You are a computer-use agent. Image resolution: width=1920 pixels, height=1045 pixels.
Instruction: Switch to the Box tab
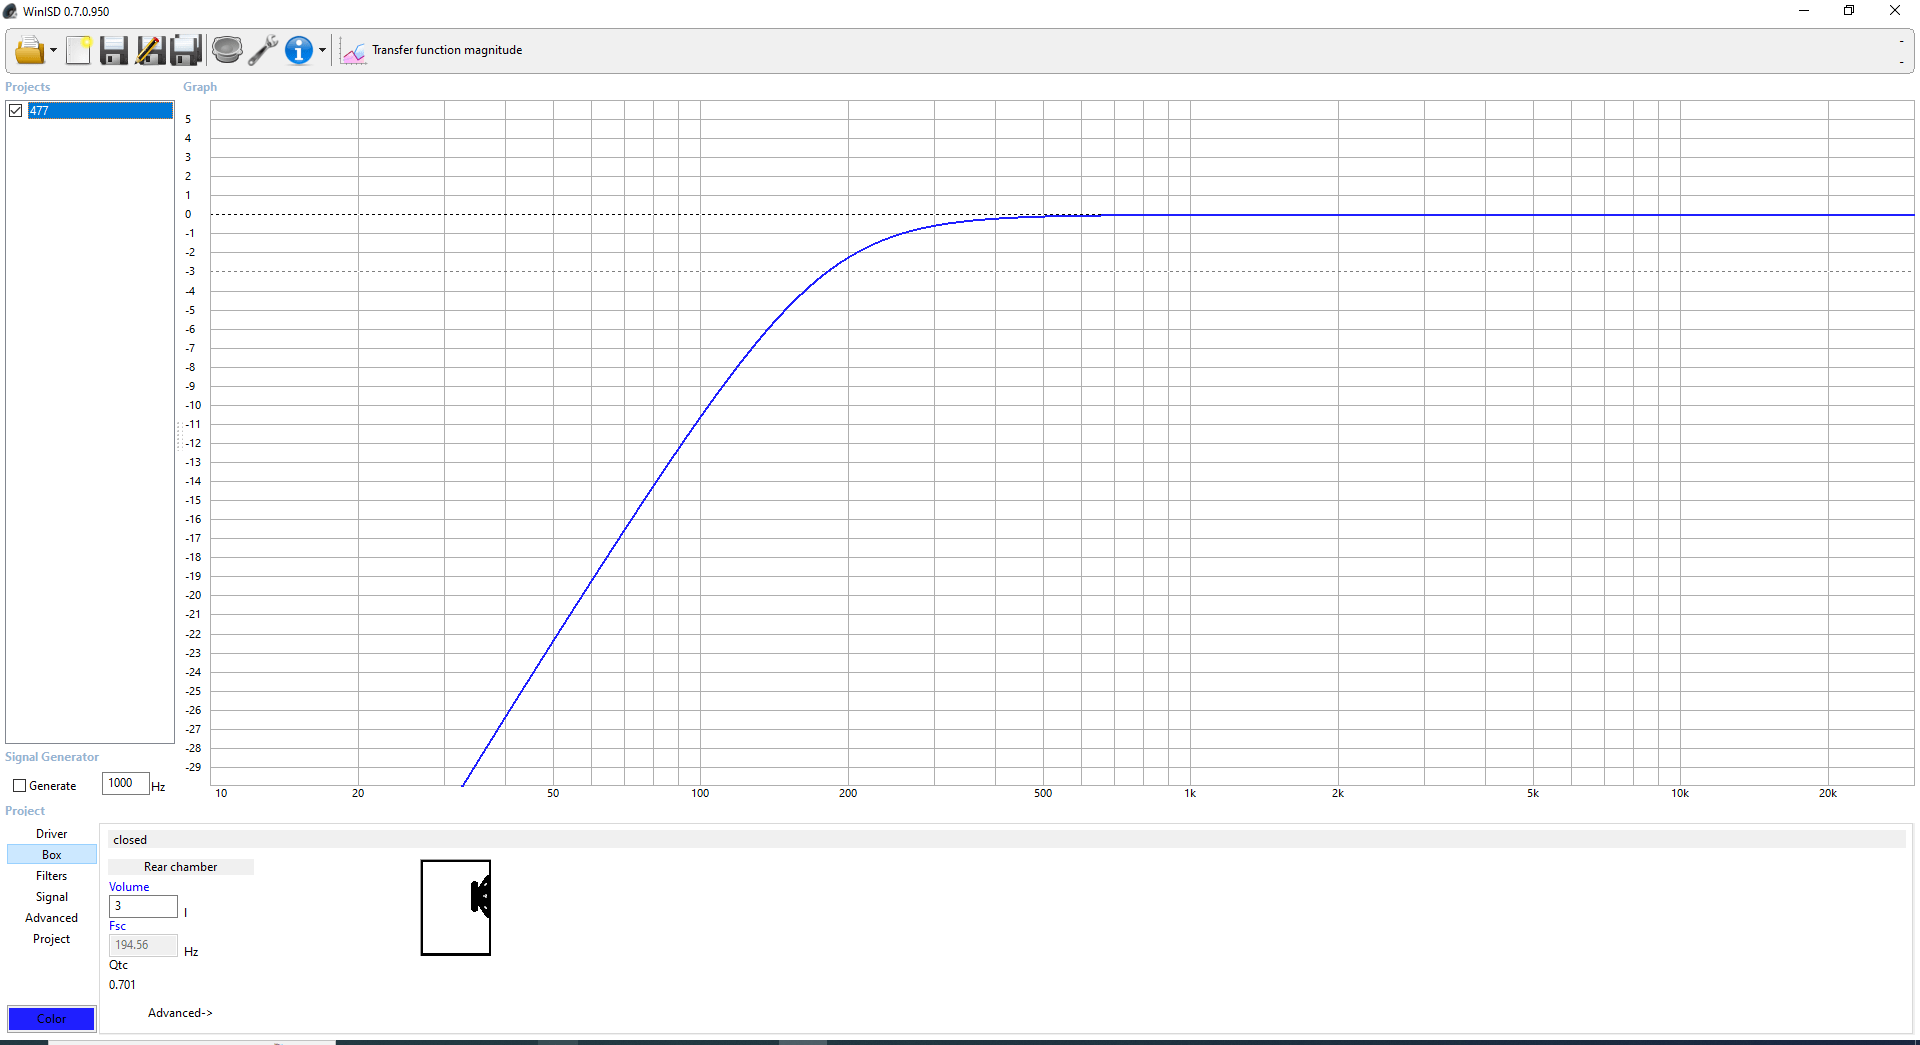(52, 855)
